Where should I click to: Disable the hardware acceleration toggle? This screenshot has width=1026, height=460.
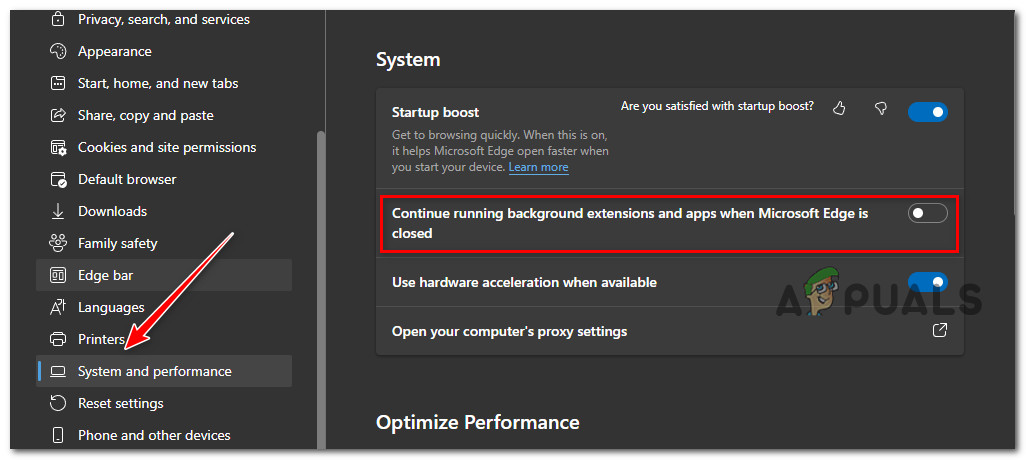(927, 282)
